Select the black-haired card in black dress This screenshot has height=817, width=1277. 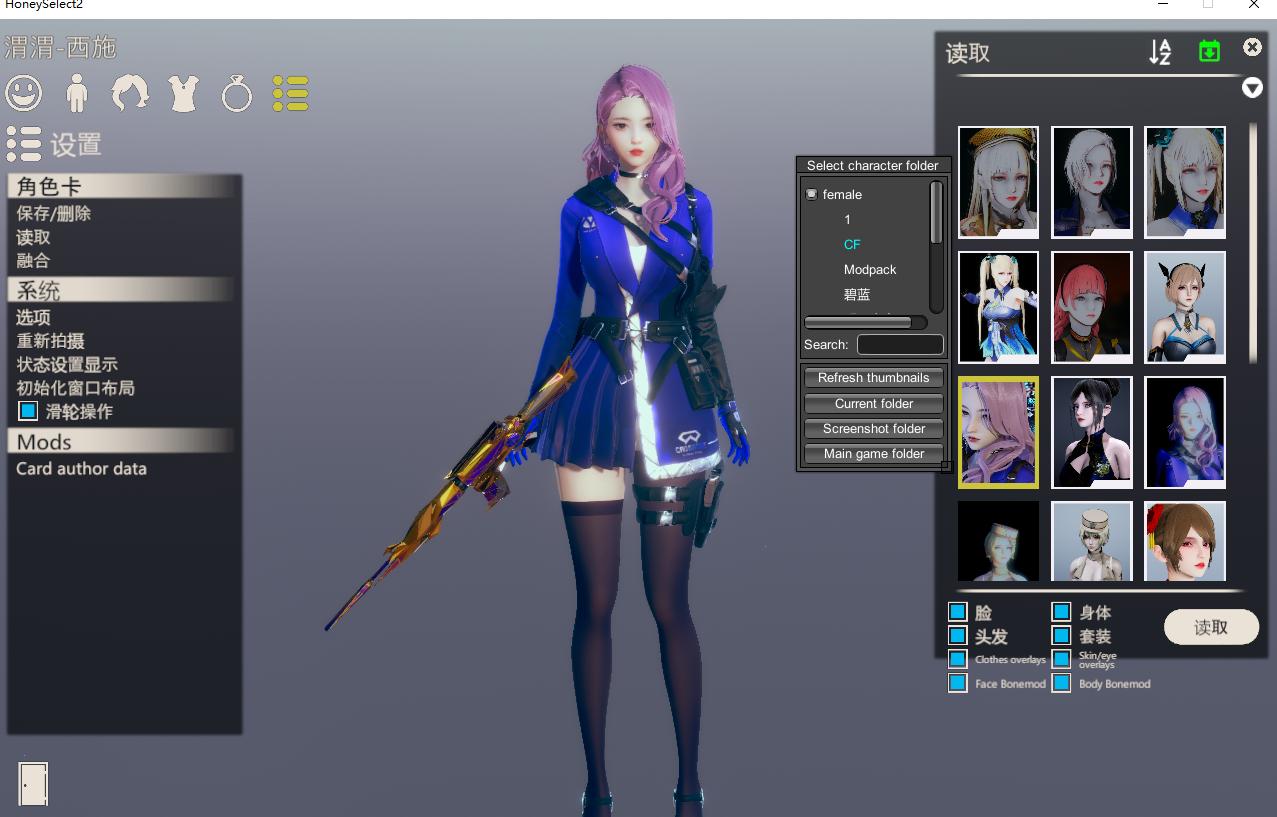1092,432
